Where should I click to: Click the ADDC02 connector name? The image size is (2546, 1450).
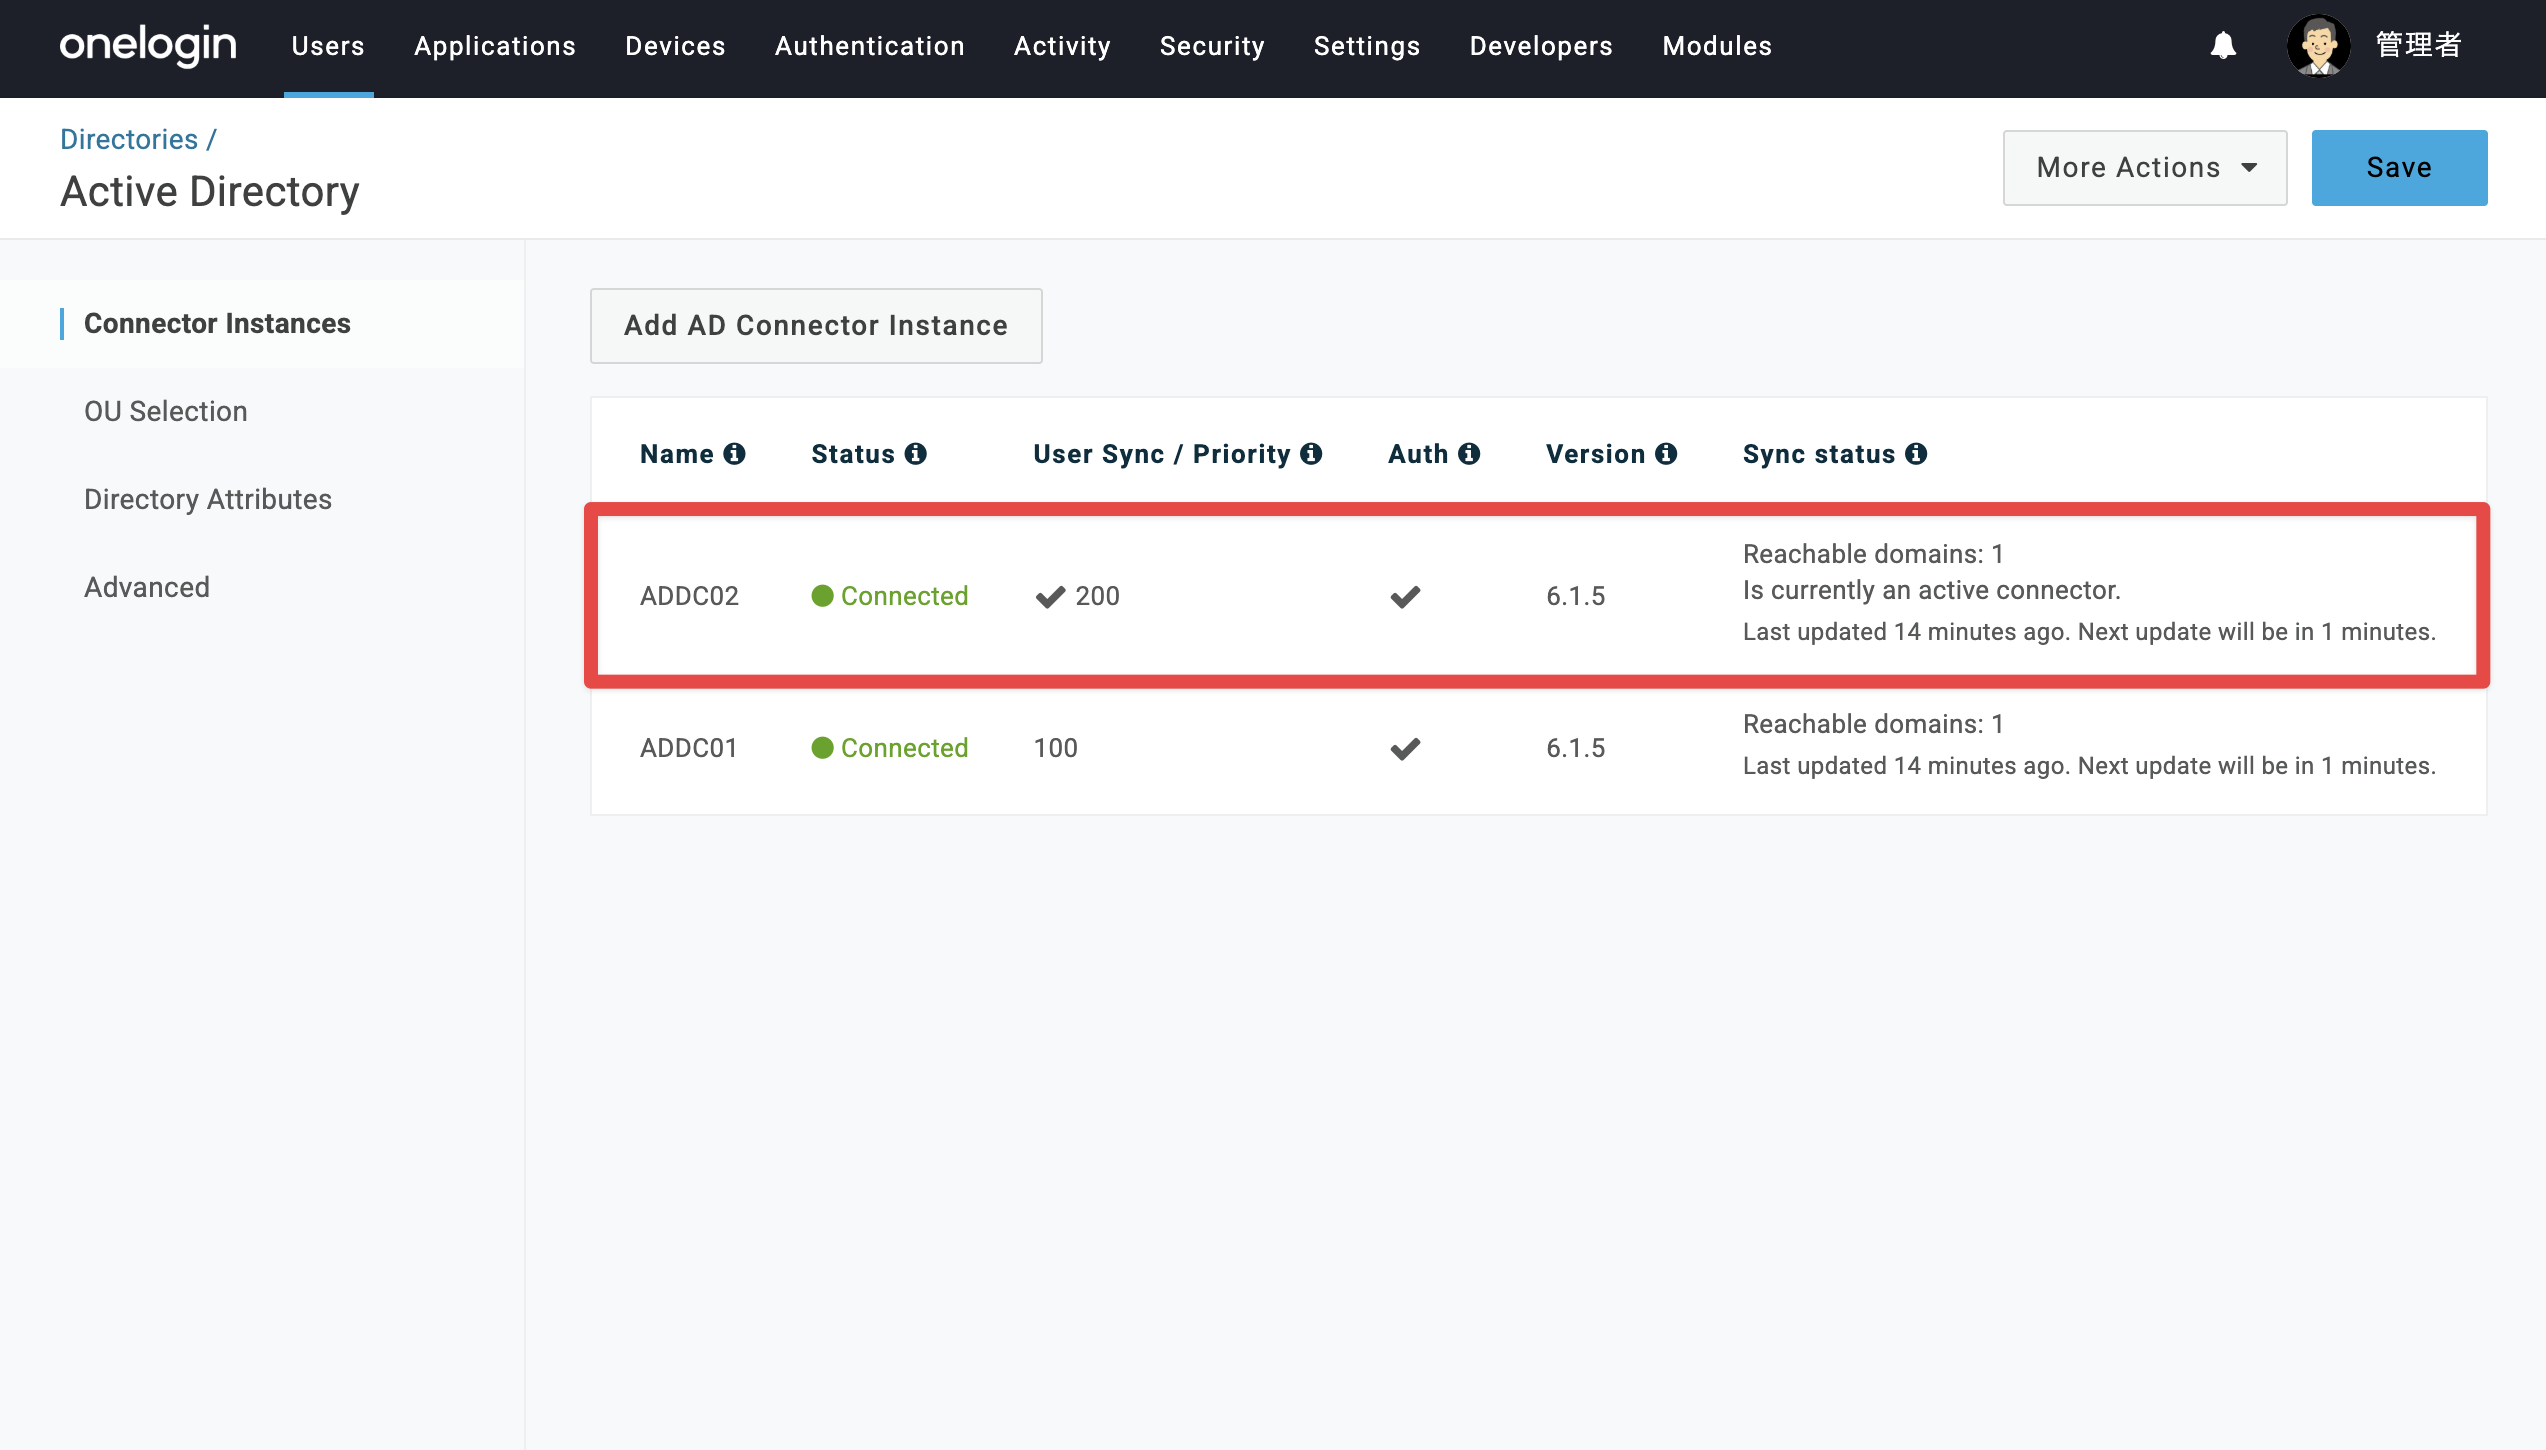(689, 596)
